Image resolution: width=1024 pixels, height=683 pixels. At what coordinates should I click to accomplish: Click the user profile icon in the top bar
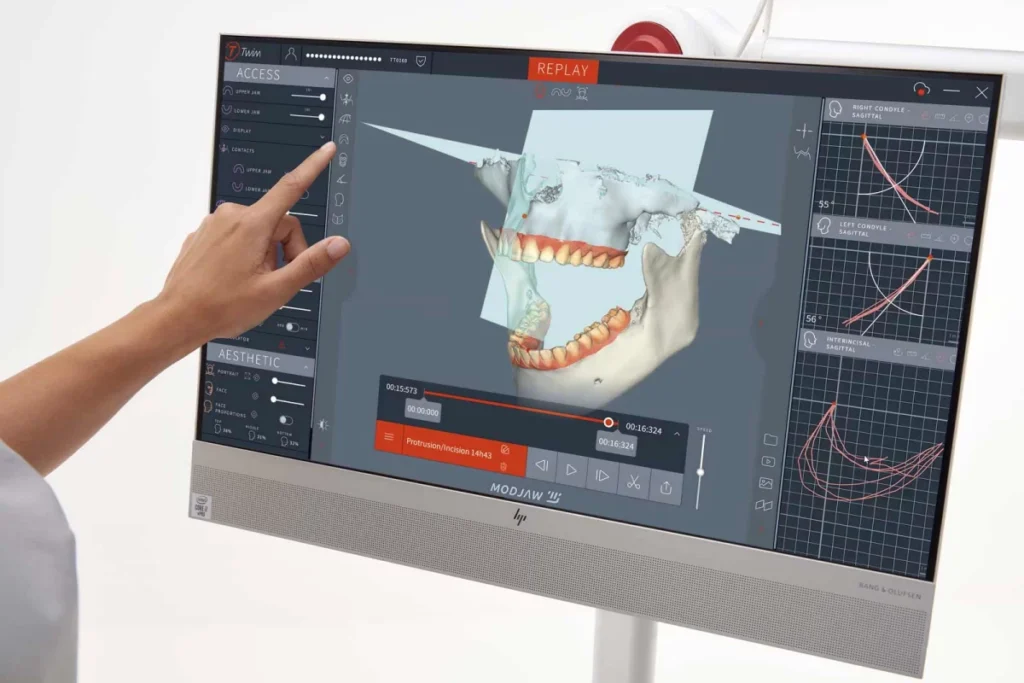(x=291, y=54)
